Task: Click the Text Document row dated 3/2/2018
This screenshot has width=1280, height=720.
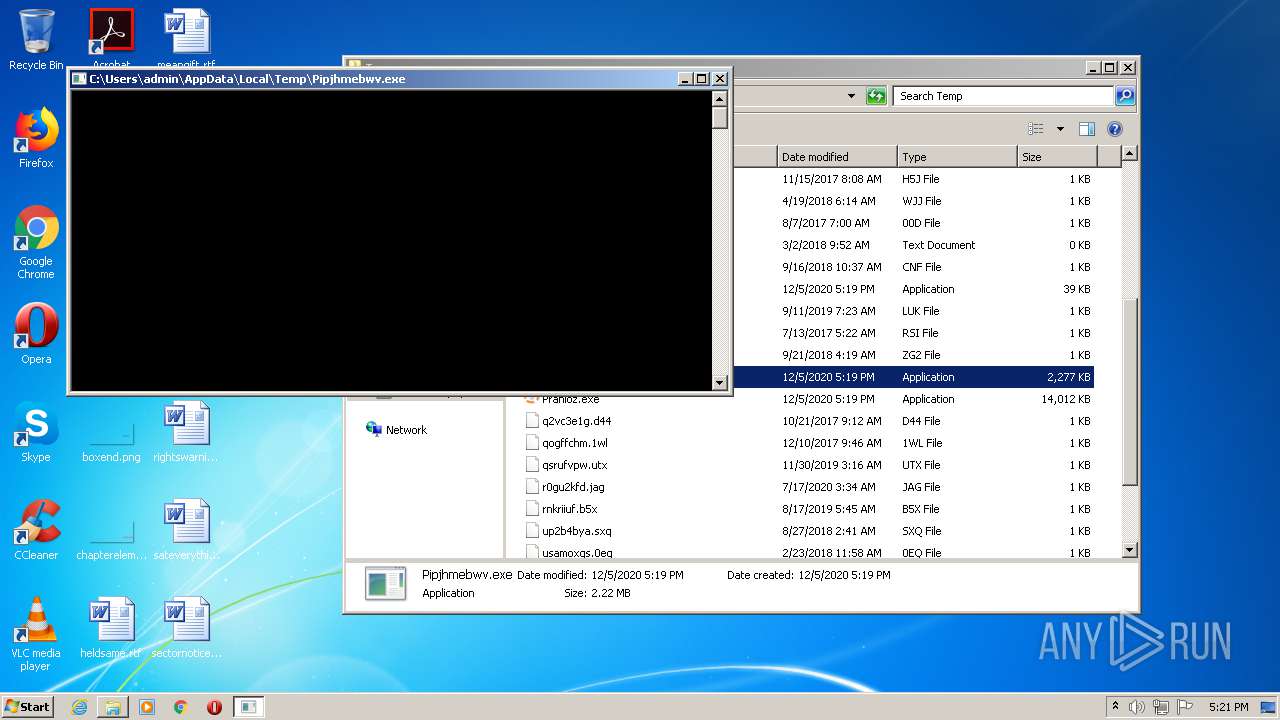Action: [x=913, y=245]
